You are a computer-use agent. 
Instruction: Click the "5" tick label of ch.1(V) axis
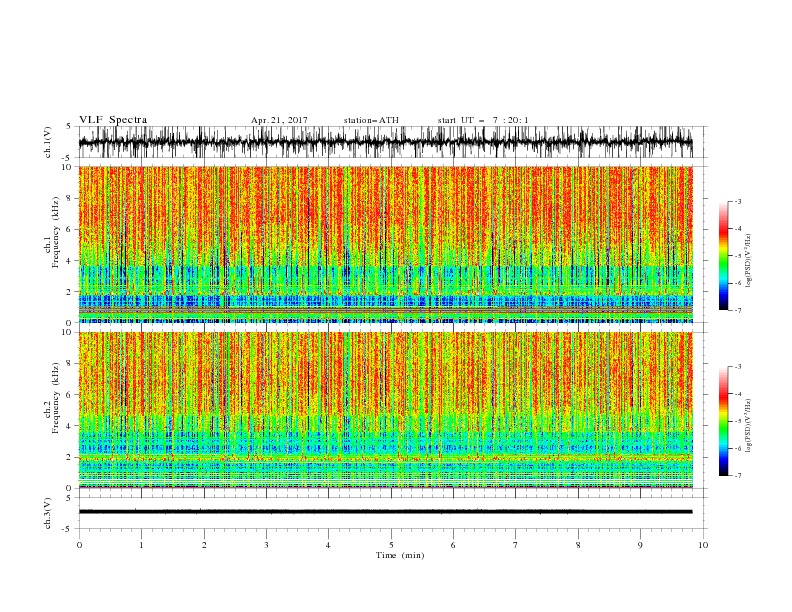click(69, 126)
